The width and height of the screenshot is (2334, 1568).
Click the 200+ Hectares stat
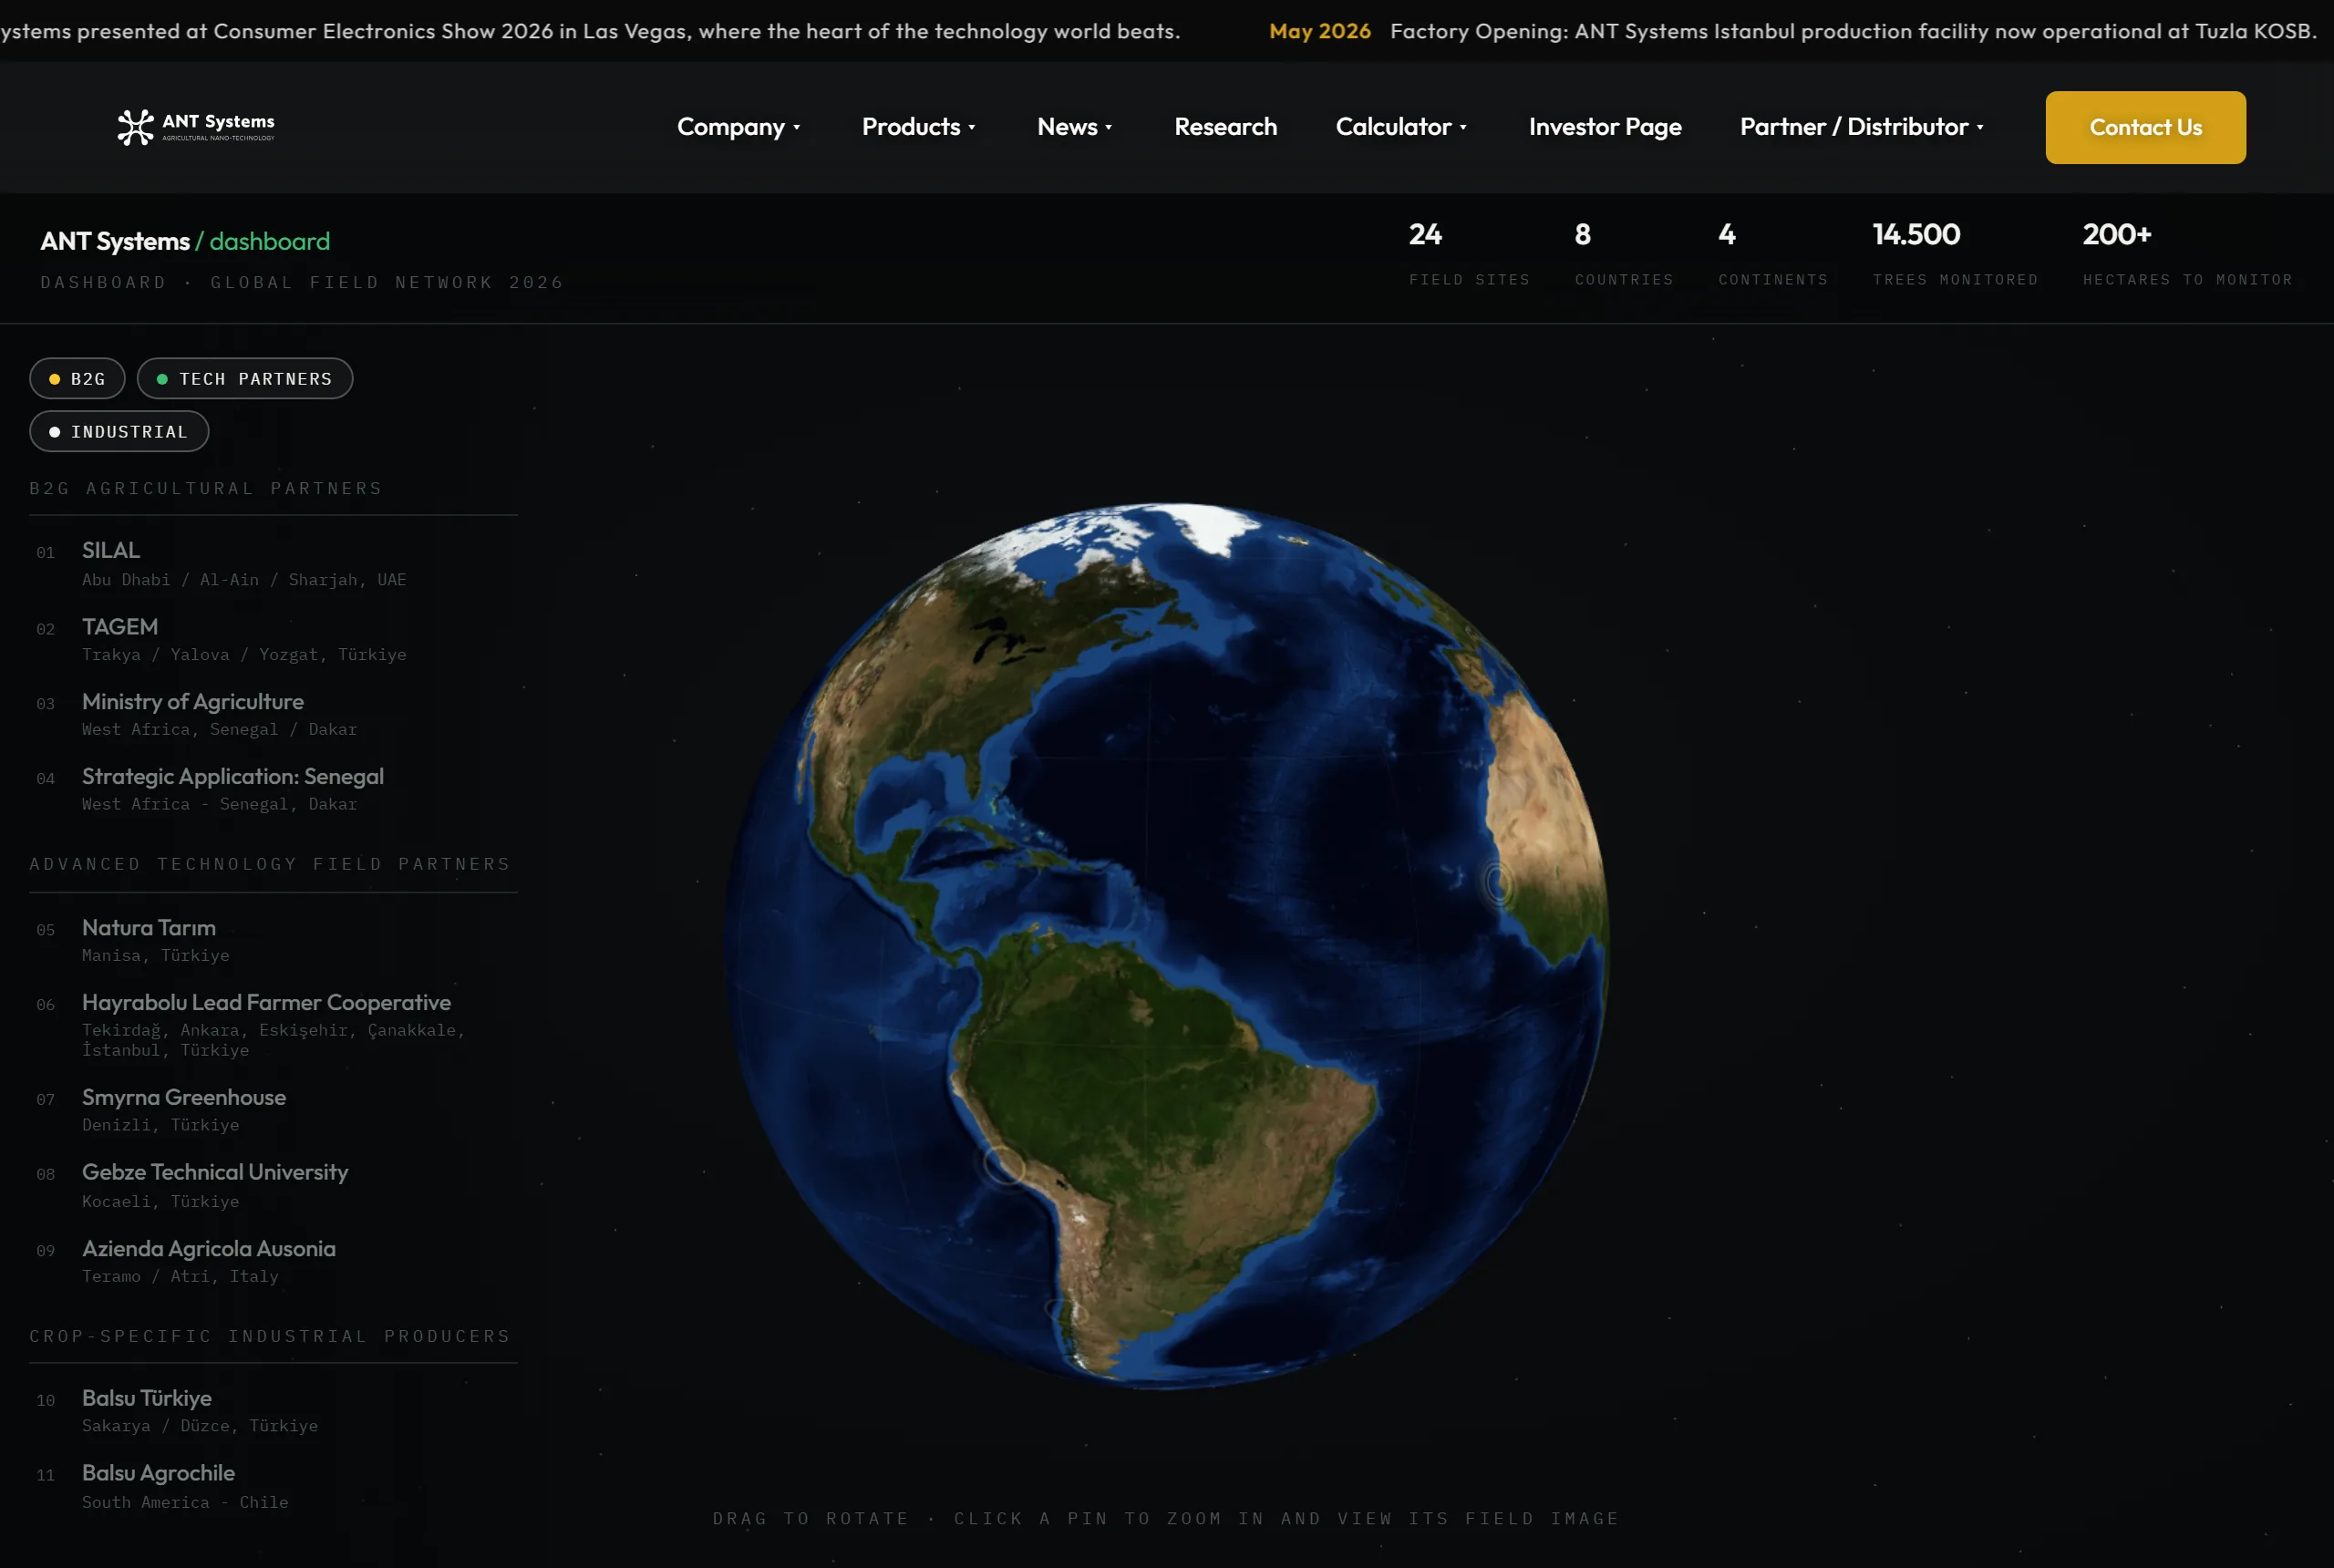(x=2187, y=254)
